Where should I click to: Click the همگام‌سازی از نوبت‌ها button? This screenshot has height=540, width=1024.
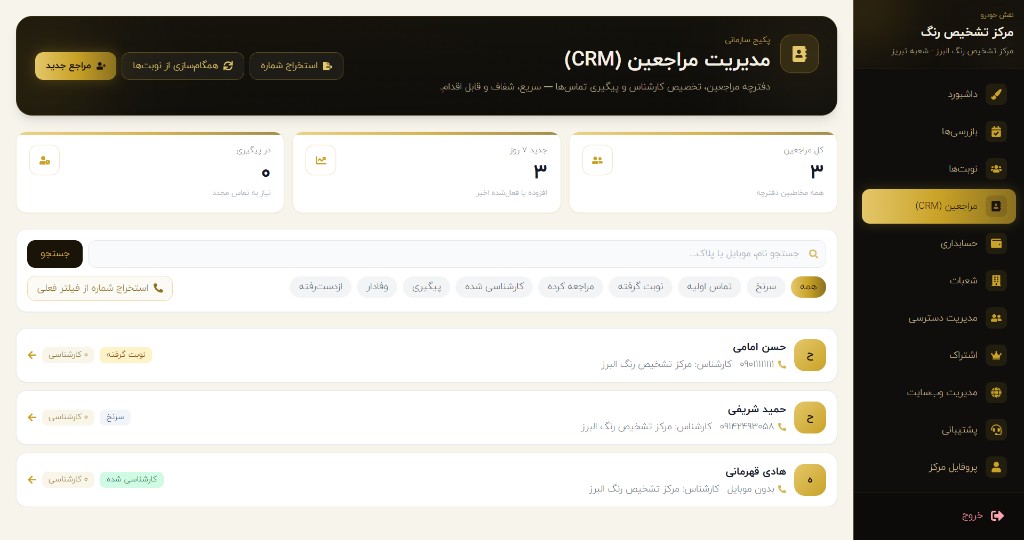pyautogui.click(x=183, y=66)
